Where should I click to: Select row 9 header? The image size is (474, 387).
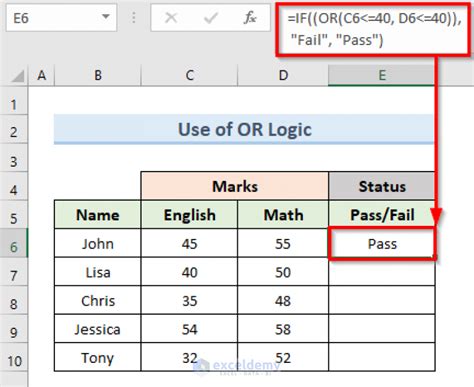coord(14,329)
